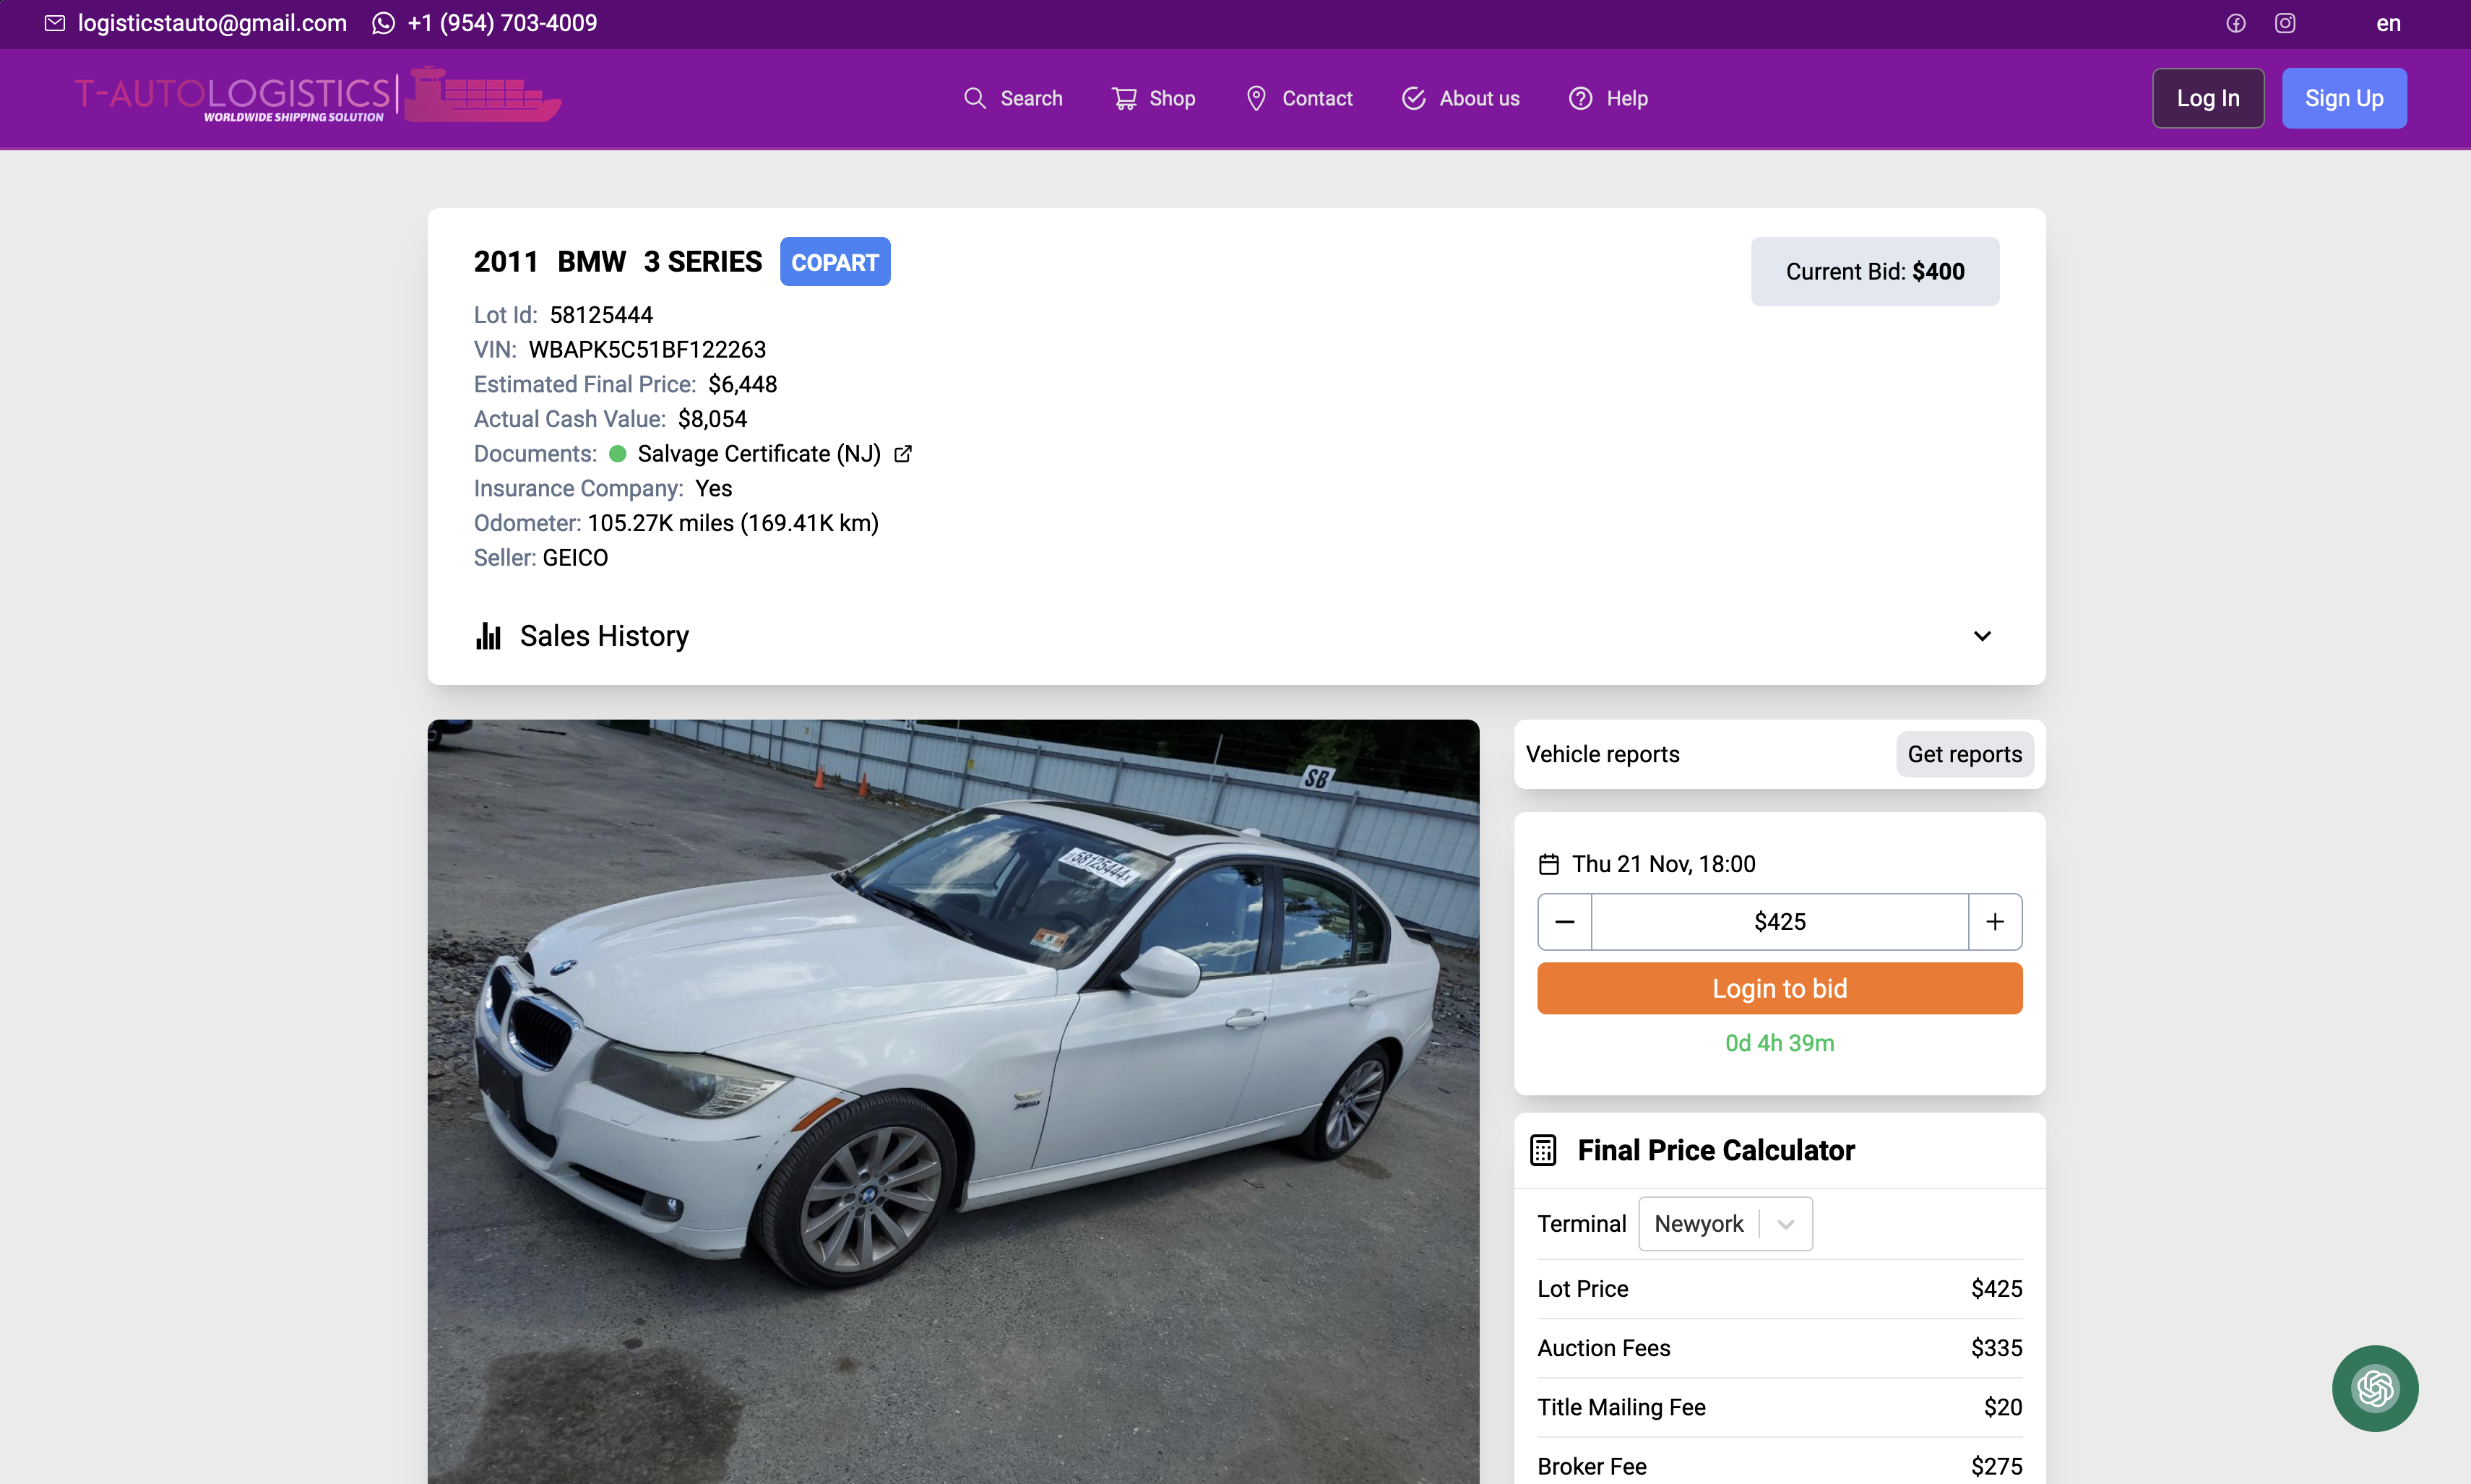This screenshot has height=1484, width=2471.
Task: Open the Search menu item
Action: [x=1012, y=98]
